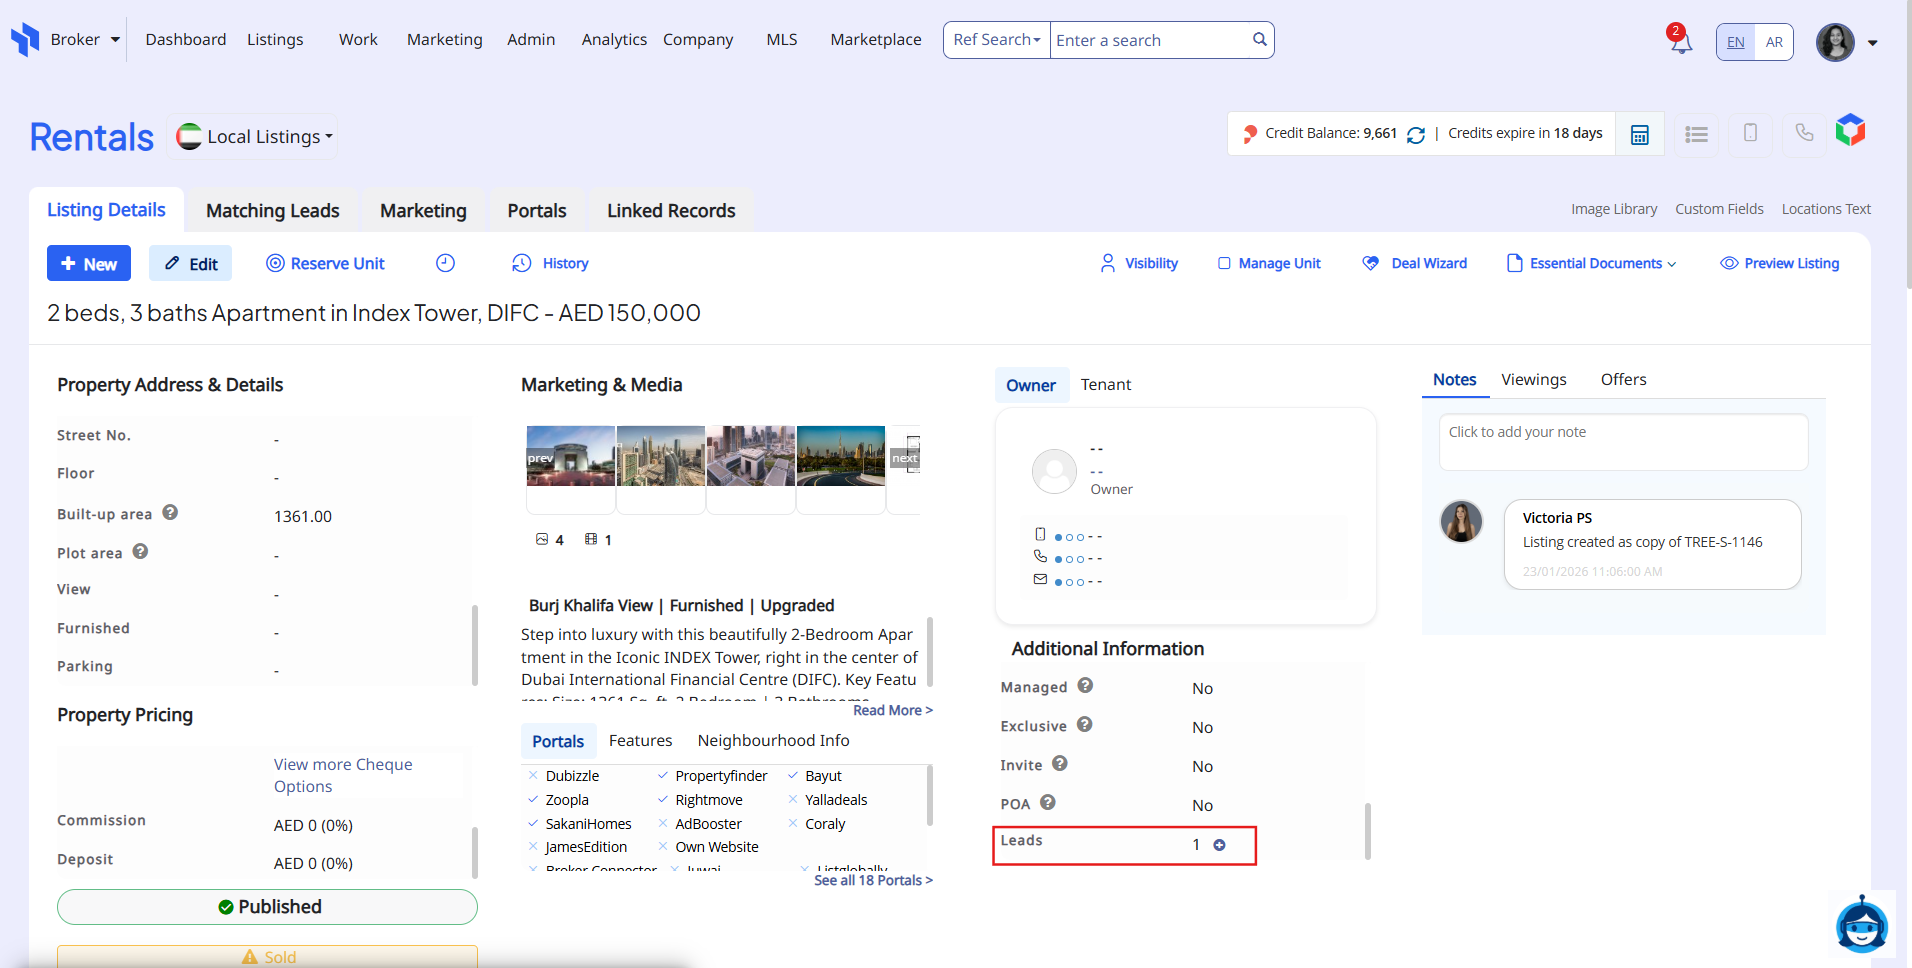Refresh the credit balance
Image resolution: width=1912 pixels, height=968 pixels.
[1415, 135]
